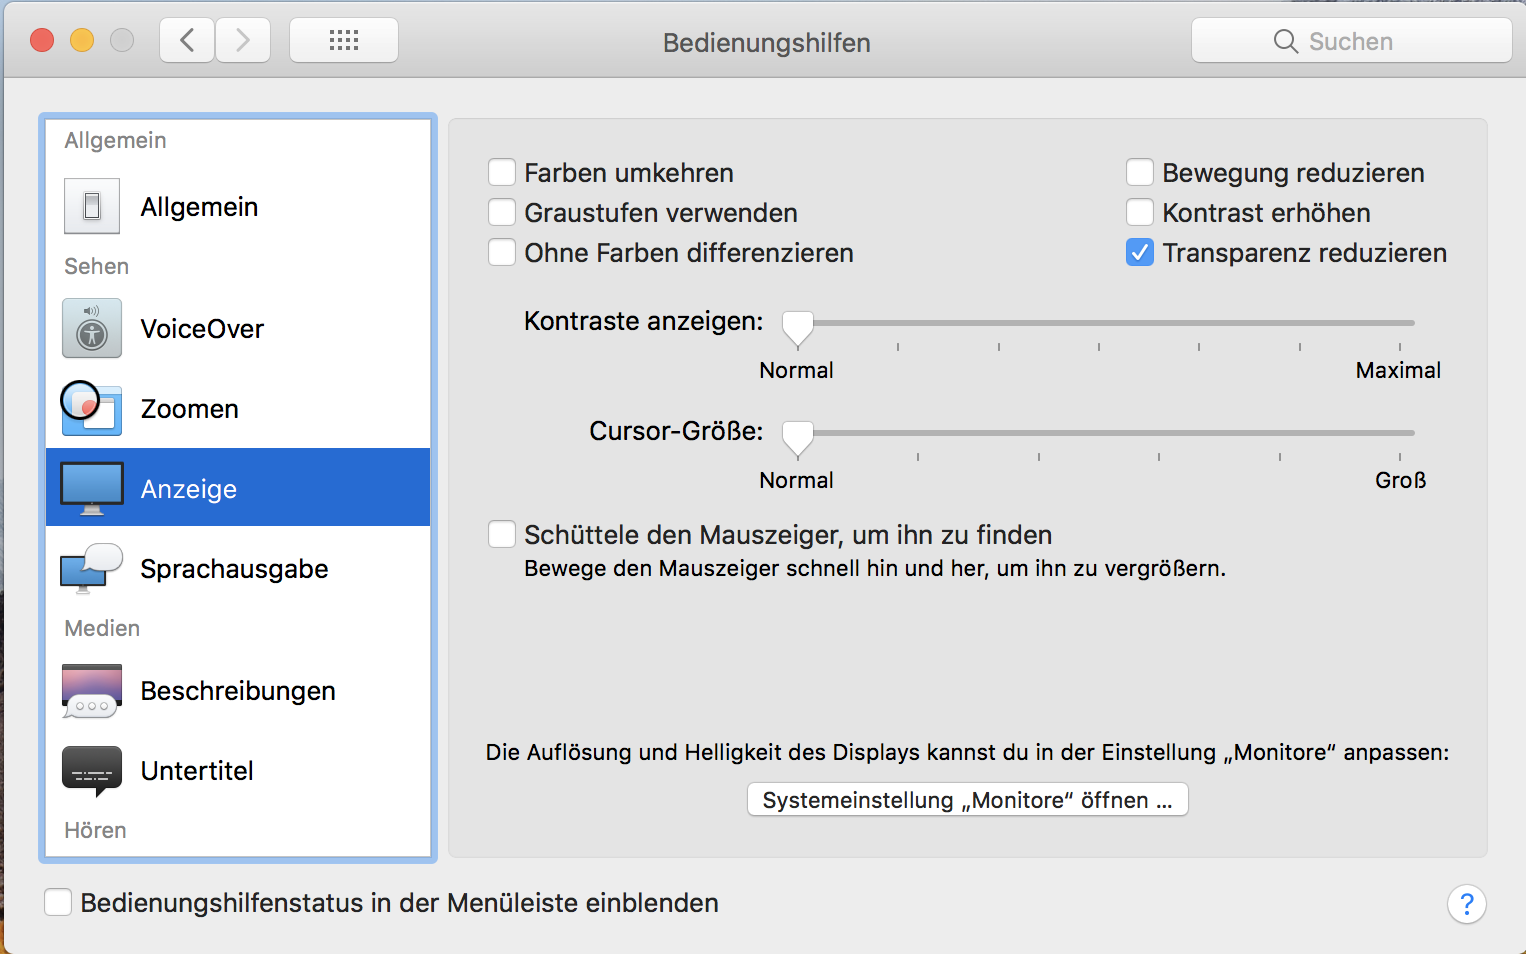Tick Schüttele den Mauszeiger checkbox
This screenshot has height=954, width=1526.
point(502,535)
